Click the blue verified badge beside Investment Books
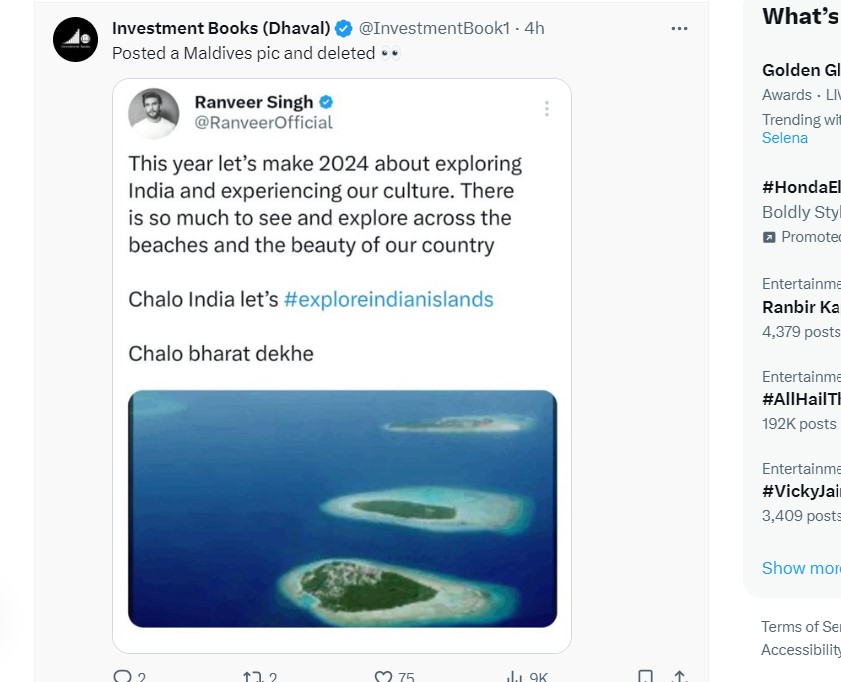 tap(344, 28)
